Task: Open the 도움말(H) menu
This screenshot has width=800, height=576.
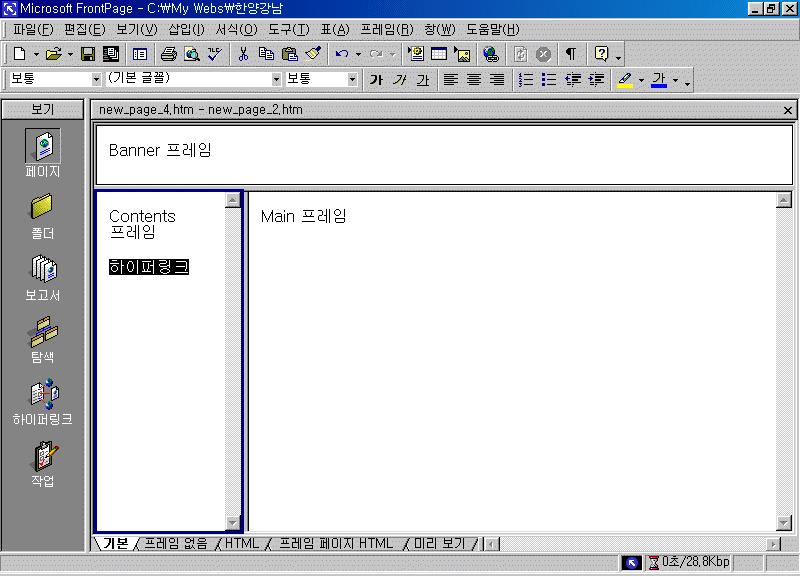Action: (x=492, y=30)
